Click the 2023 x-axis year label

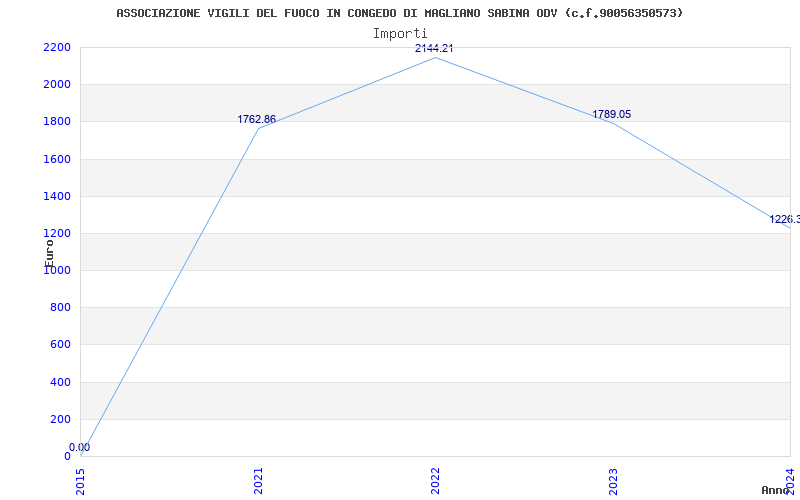(x=613, y=481)
